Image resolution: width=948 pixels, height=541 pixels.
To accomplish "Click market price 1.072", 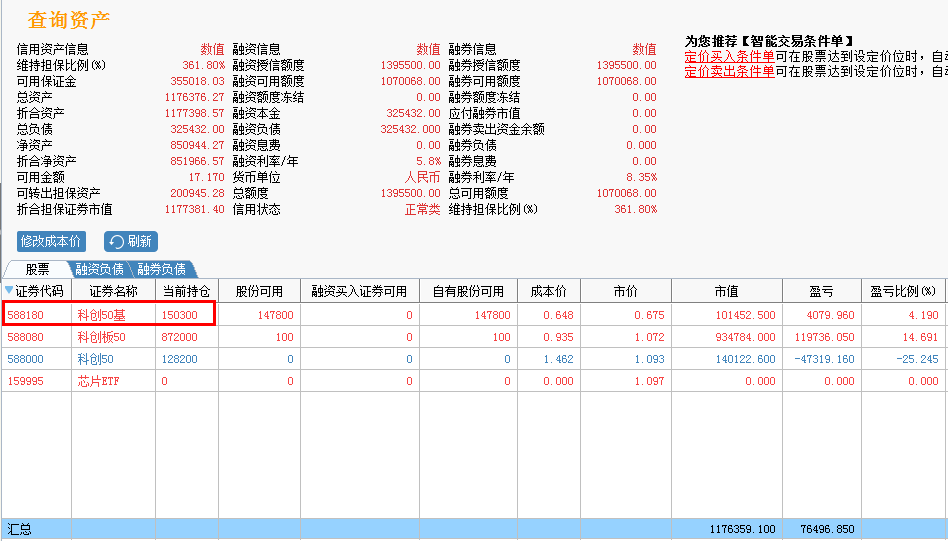I will 649,337.
